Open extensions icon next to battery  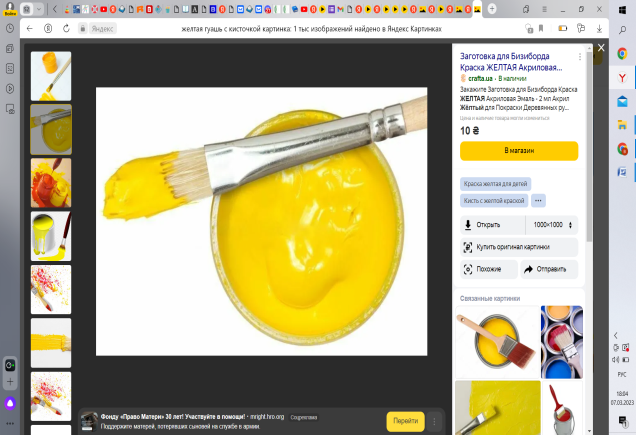click(581, 28)
